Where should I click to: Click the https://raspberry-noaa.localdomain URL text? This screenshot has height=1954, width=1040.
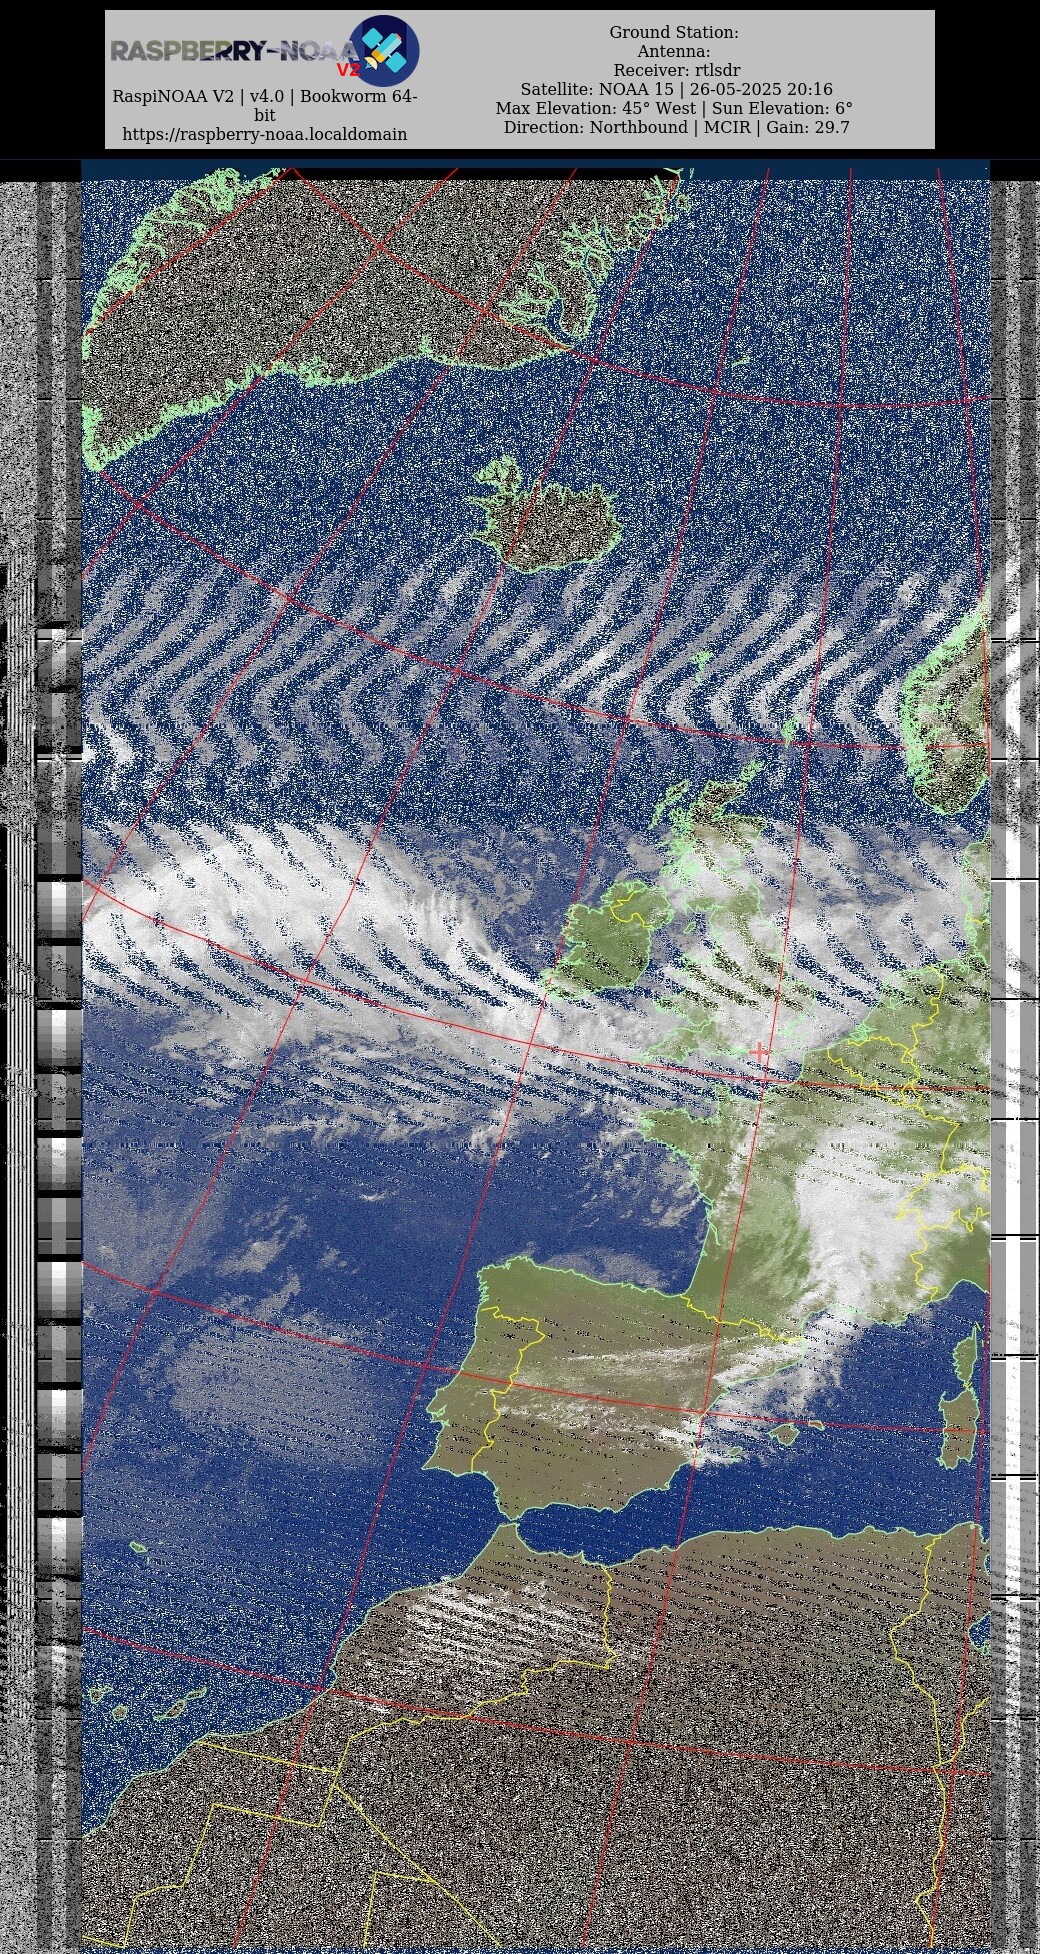click(265, 134)
